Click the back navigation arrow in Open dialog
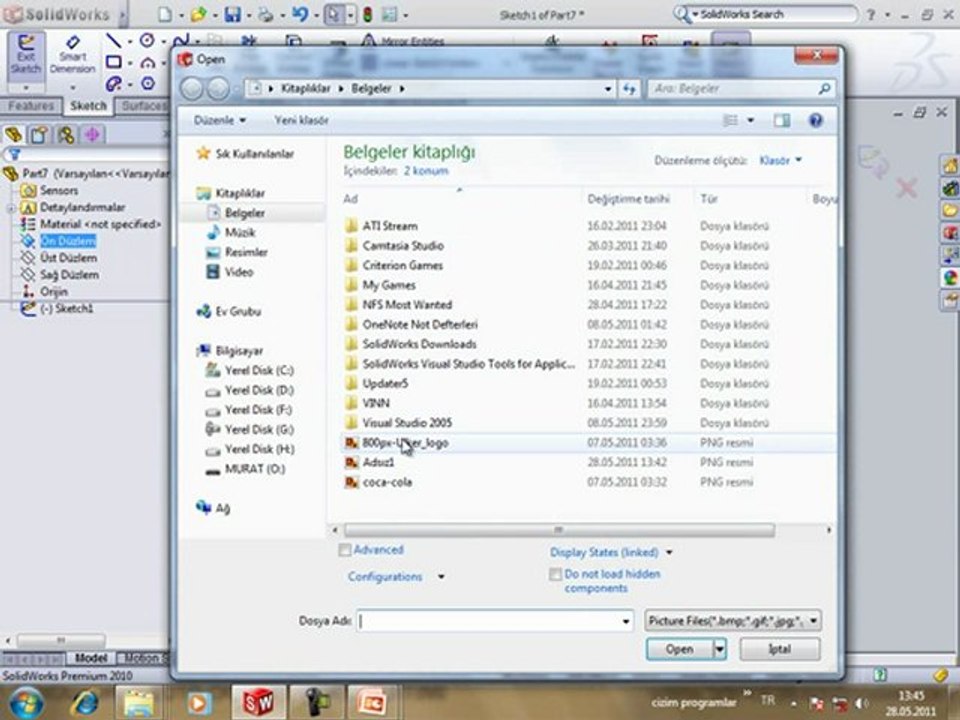This screenshot has width=960, height=720. pyautogui.click(x=192, y=89)
